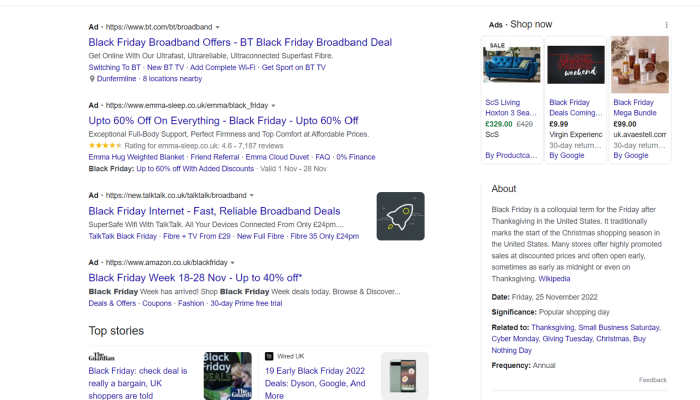Open Black Friday Week 18-28 Nov headline

[195, 278]
